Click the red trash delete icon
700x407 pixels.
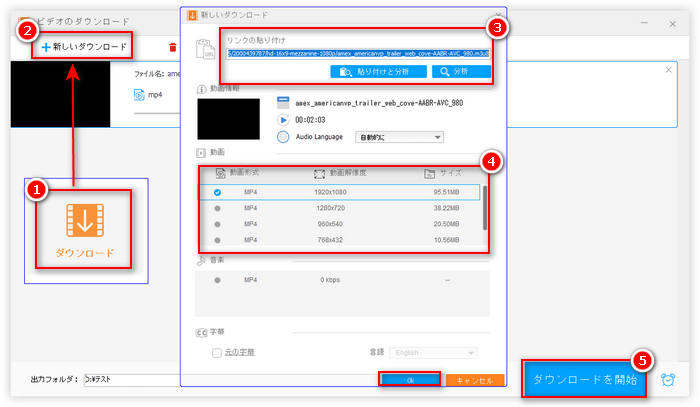click(x=173, y=47)
